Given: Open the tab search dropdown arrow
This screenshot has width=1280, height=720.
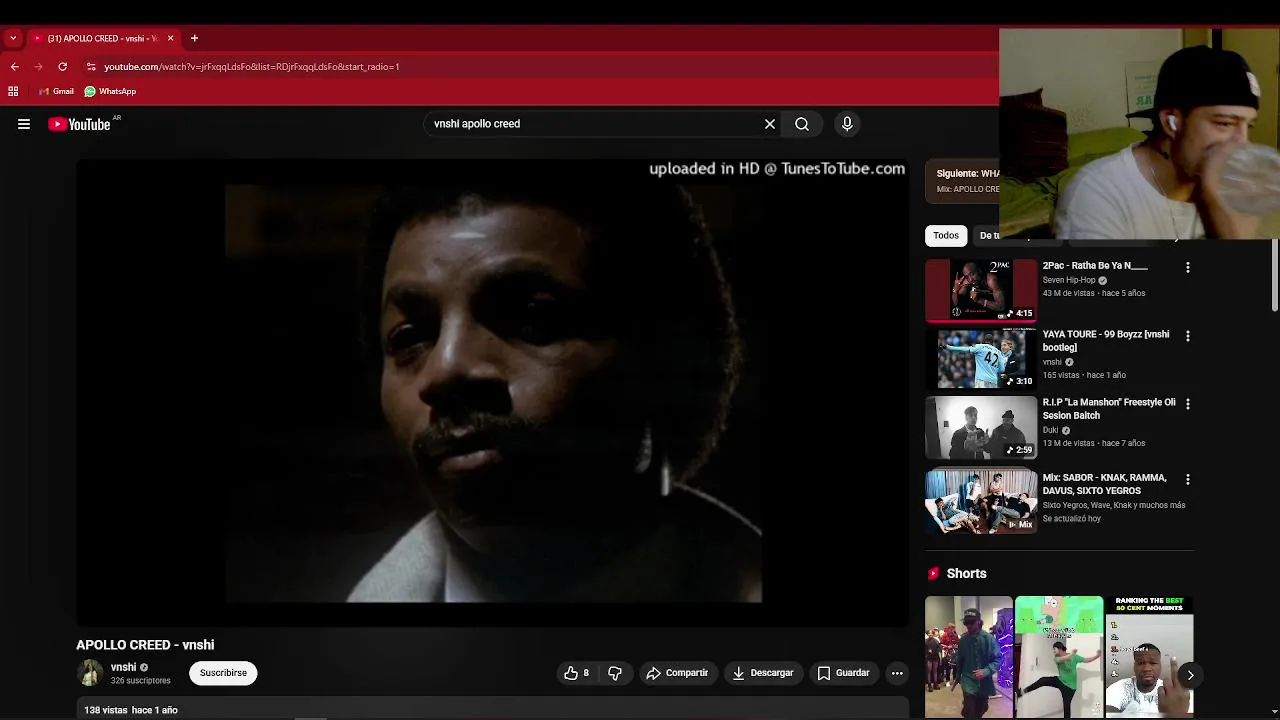Looking at the screenshot, I should click(13, 38).
